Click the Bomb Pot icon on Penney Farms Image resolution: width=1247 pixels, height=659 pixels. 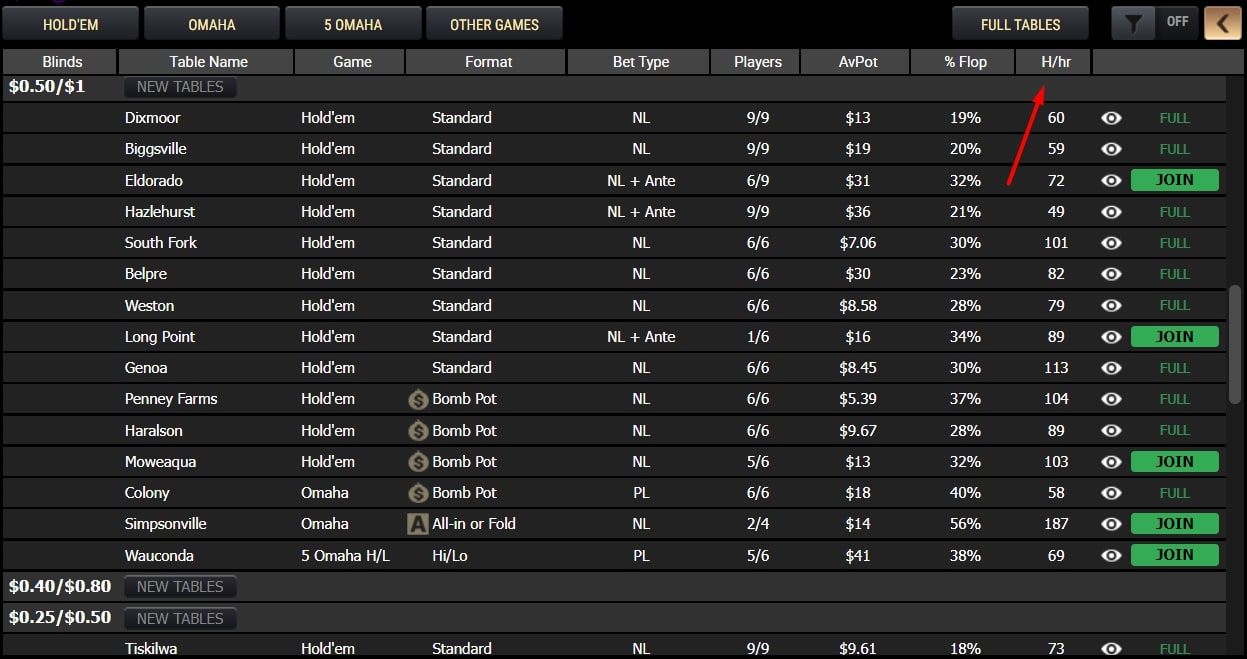418,399
